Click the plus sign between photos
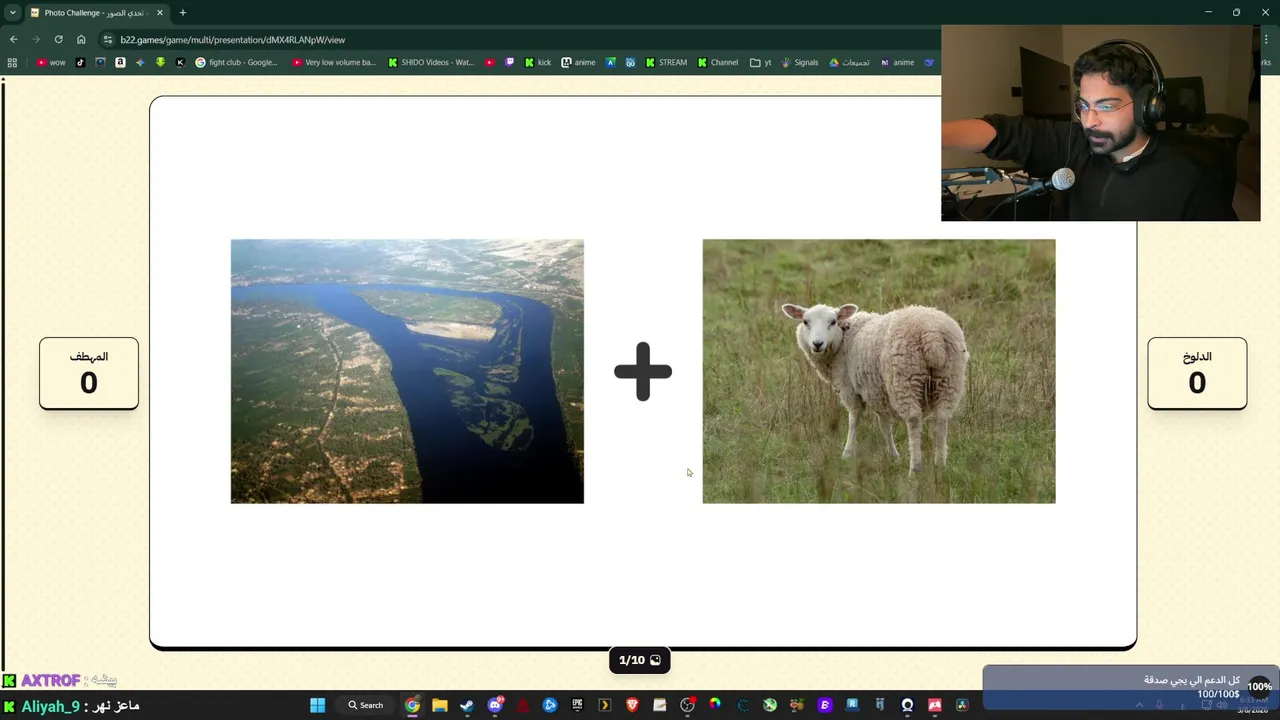 point(643,371)
